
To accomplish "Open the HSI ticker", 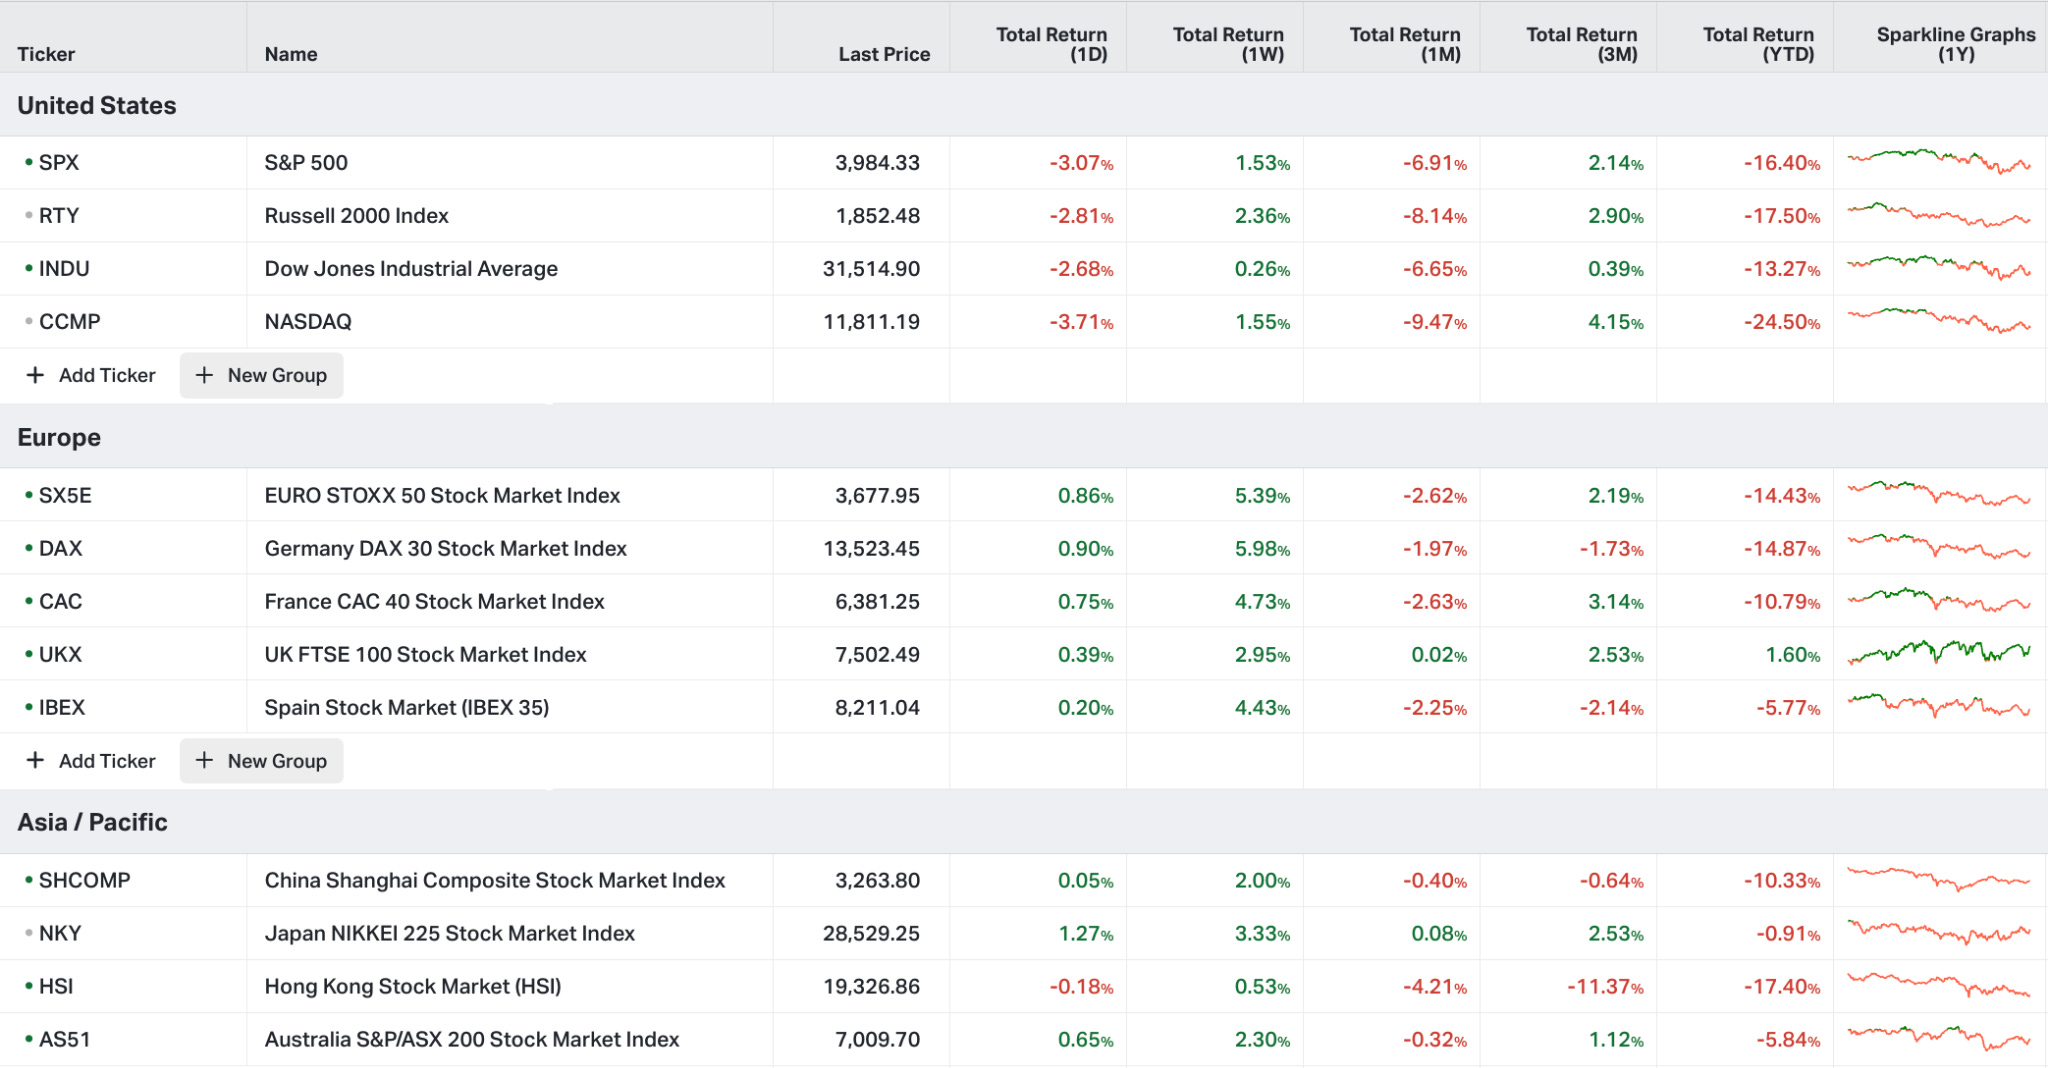I will [x=56, y=986].
